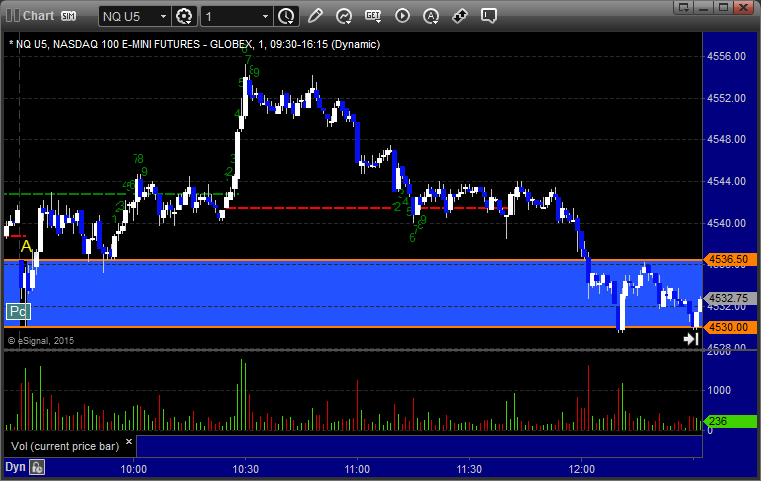Select the pencil drawing tool
Viewport: 761px width, 481px height.
[315, 16]
